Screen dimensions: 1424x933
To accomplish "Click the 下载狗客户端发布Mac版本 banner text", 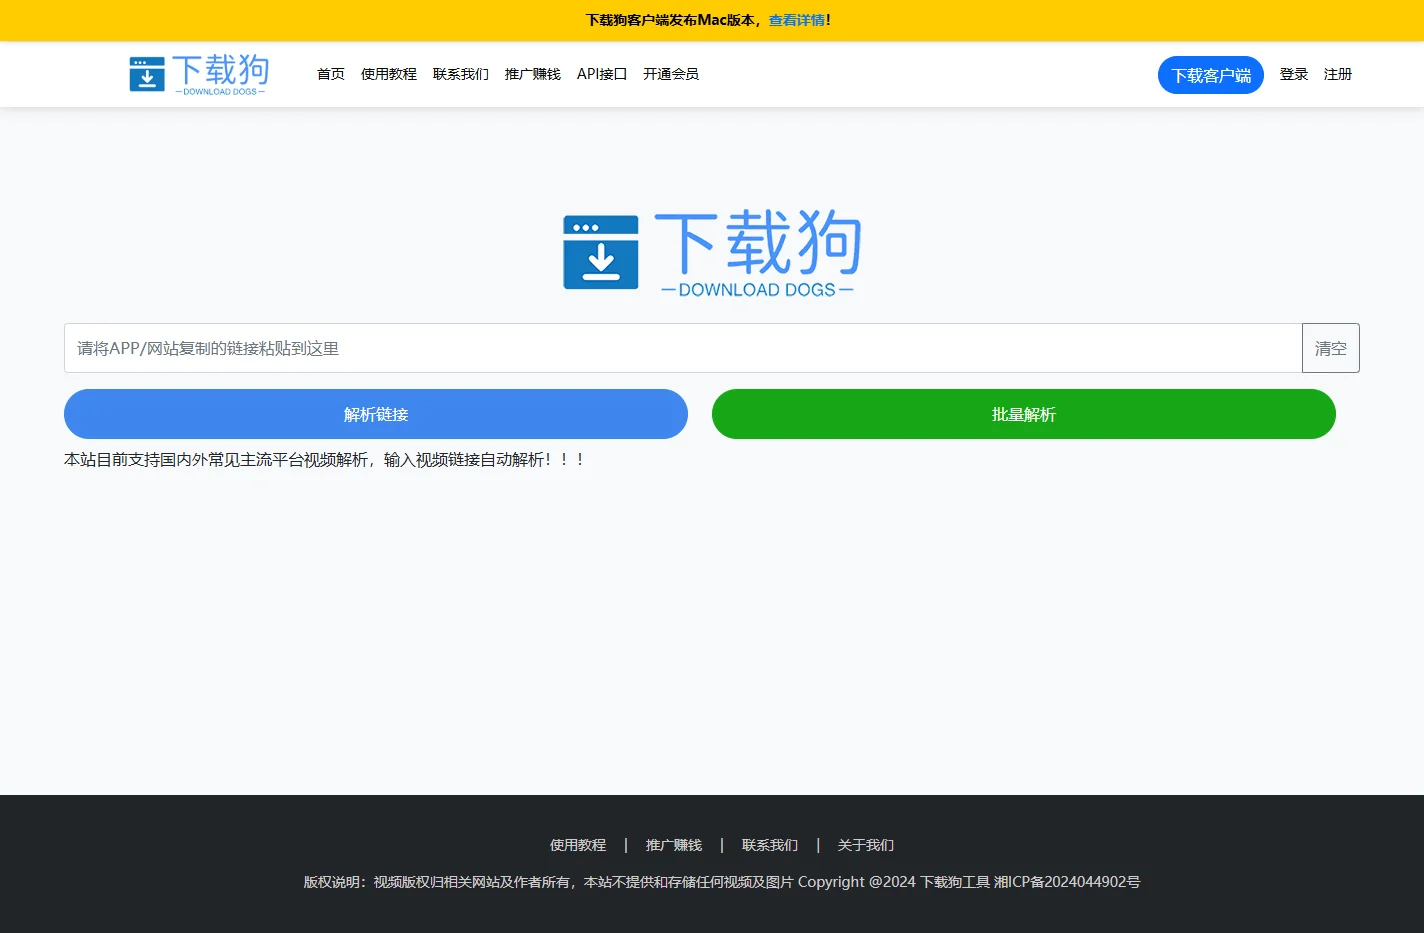I will (670, 20).
